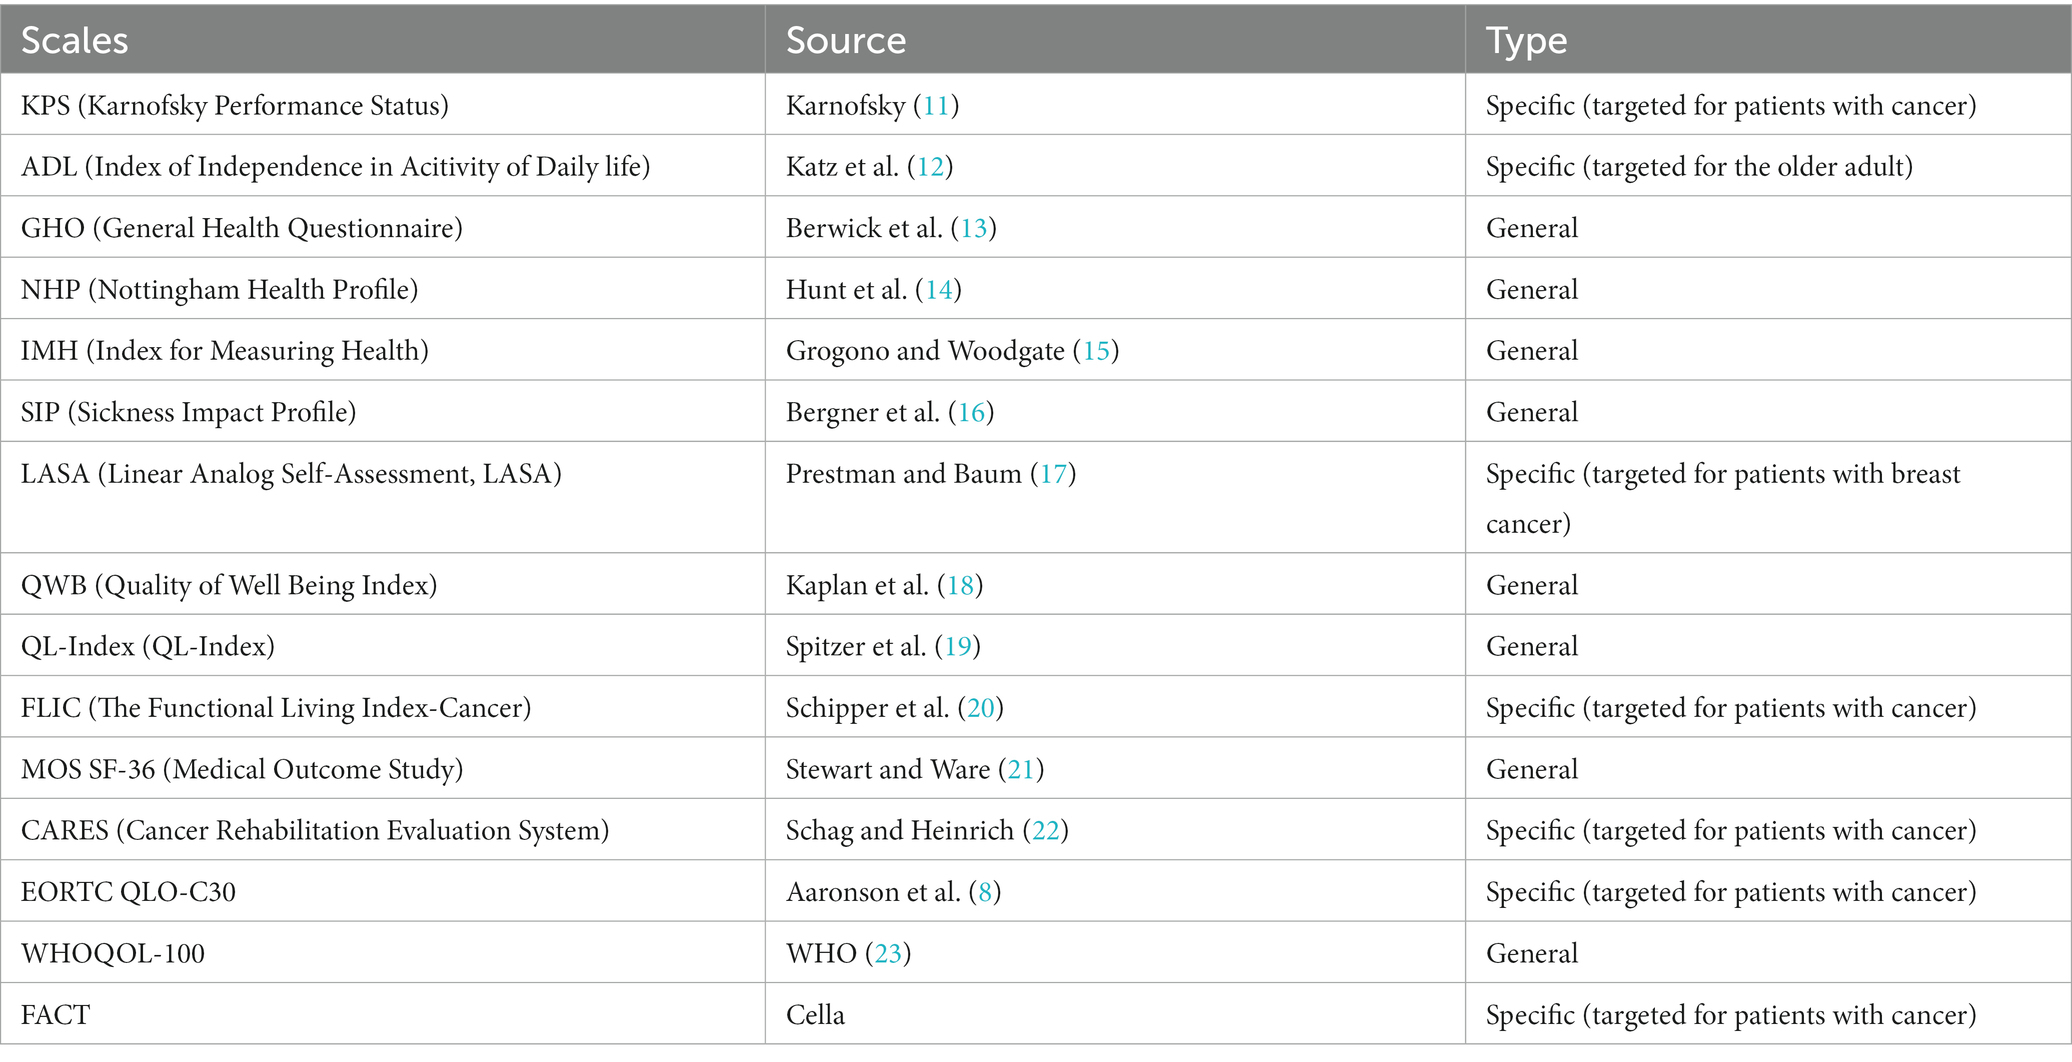This screenshot has height=1062, width=2072.
Task: Select the KPS (Karnofsky Performance Status) cell
Action: 383,105
